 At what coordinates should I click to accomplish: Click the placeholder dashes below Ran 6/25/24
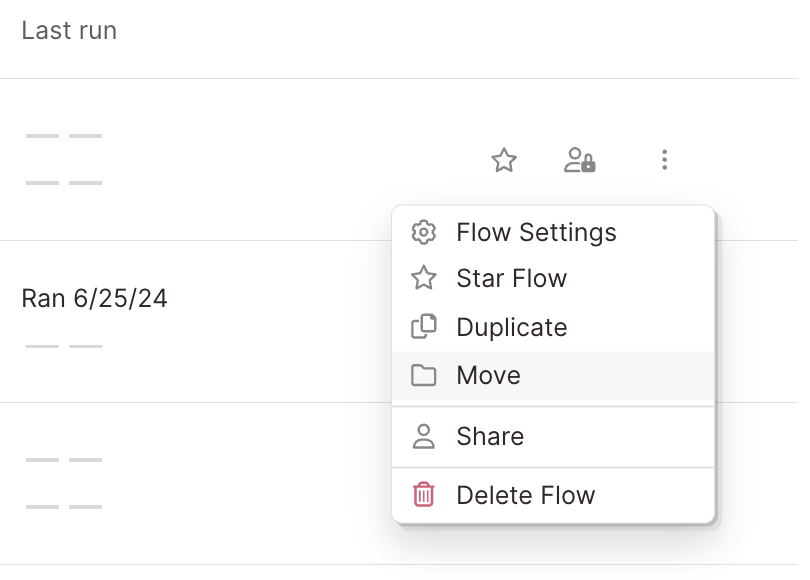(x=64, y=347)
